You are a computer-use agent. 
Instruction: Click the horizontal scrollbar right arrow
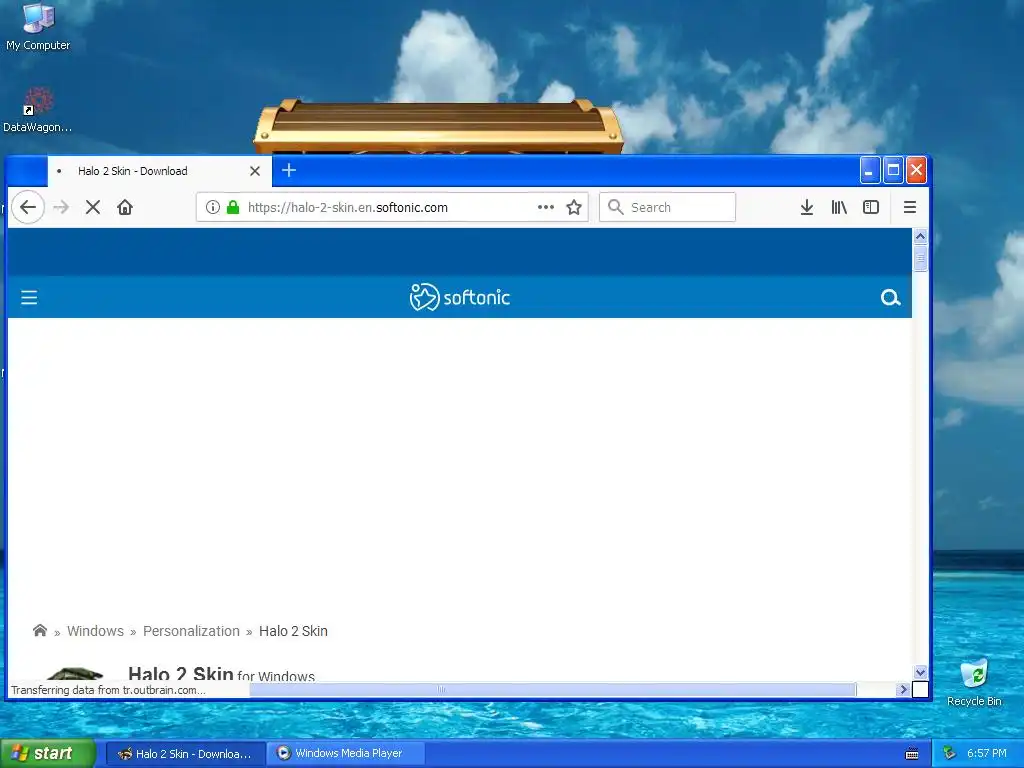[x=903, y=689]
